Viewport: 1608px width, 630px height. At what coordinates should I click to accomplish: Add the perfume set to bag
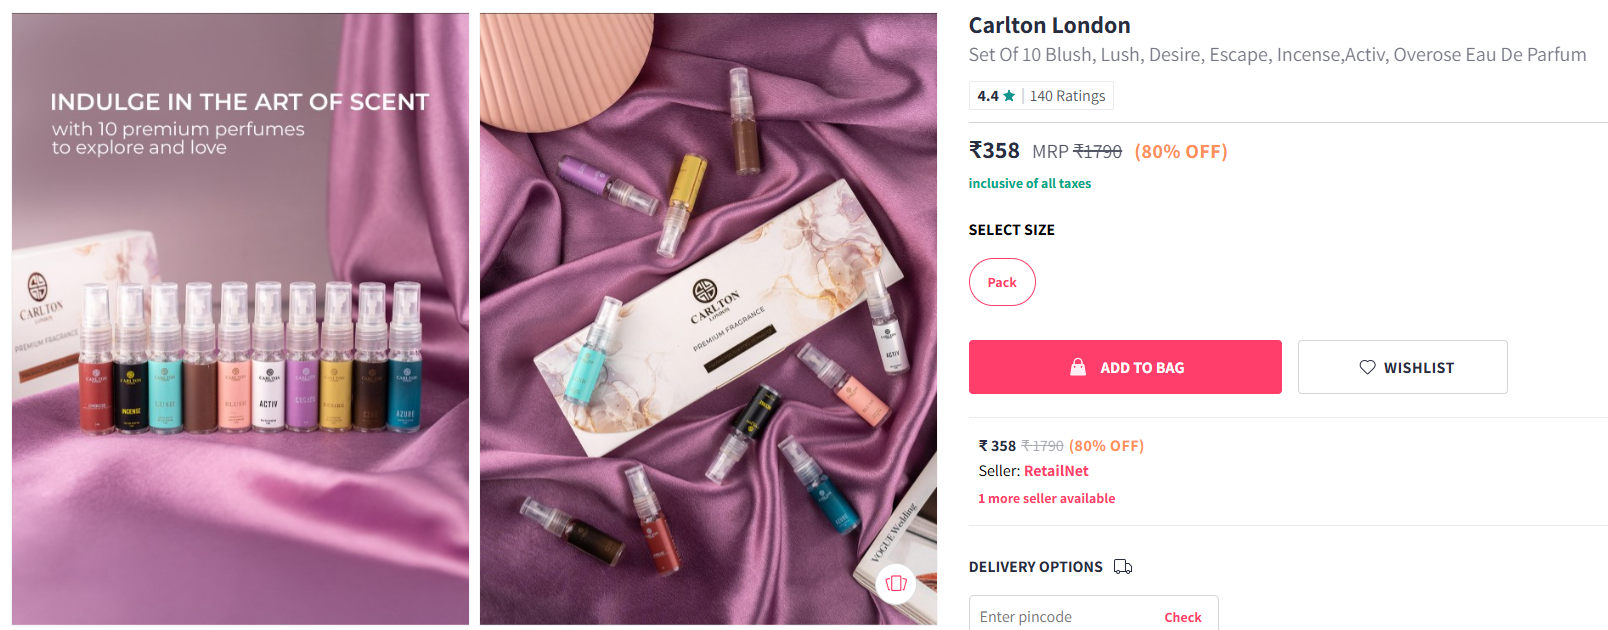[1125, 367]
